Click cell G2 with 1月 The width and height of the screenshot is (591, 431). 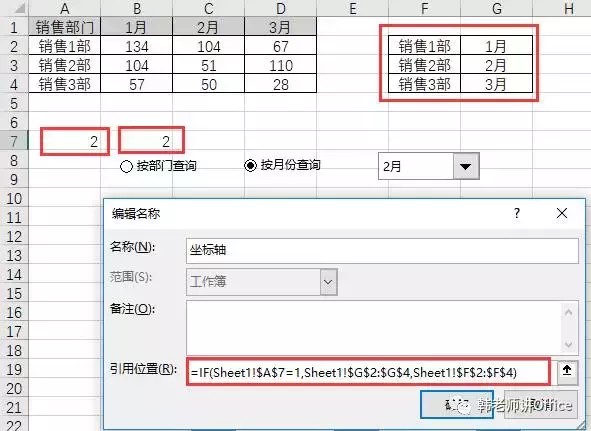click(496, 46)
